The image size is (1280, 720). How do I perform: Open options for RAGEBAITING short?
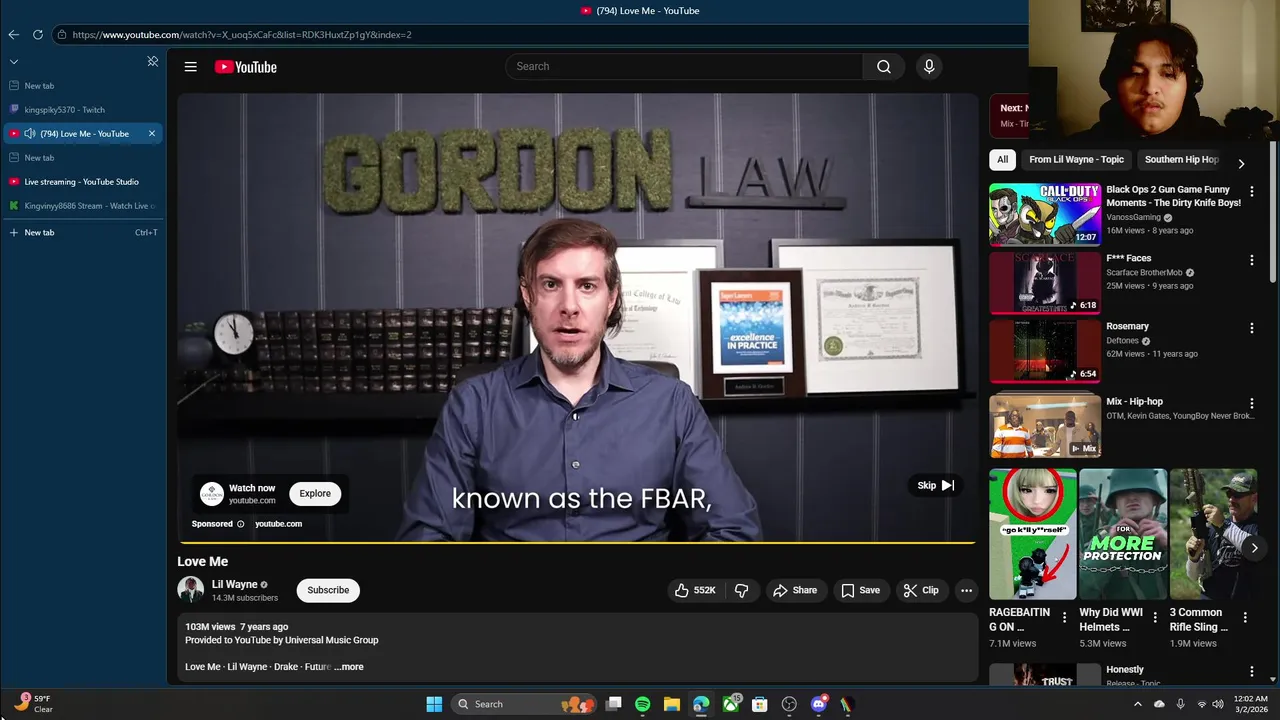1064,618
